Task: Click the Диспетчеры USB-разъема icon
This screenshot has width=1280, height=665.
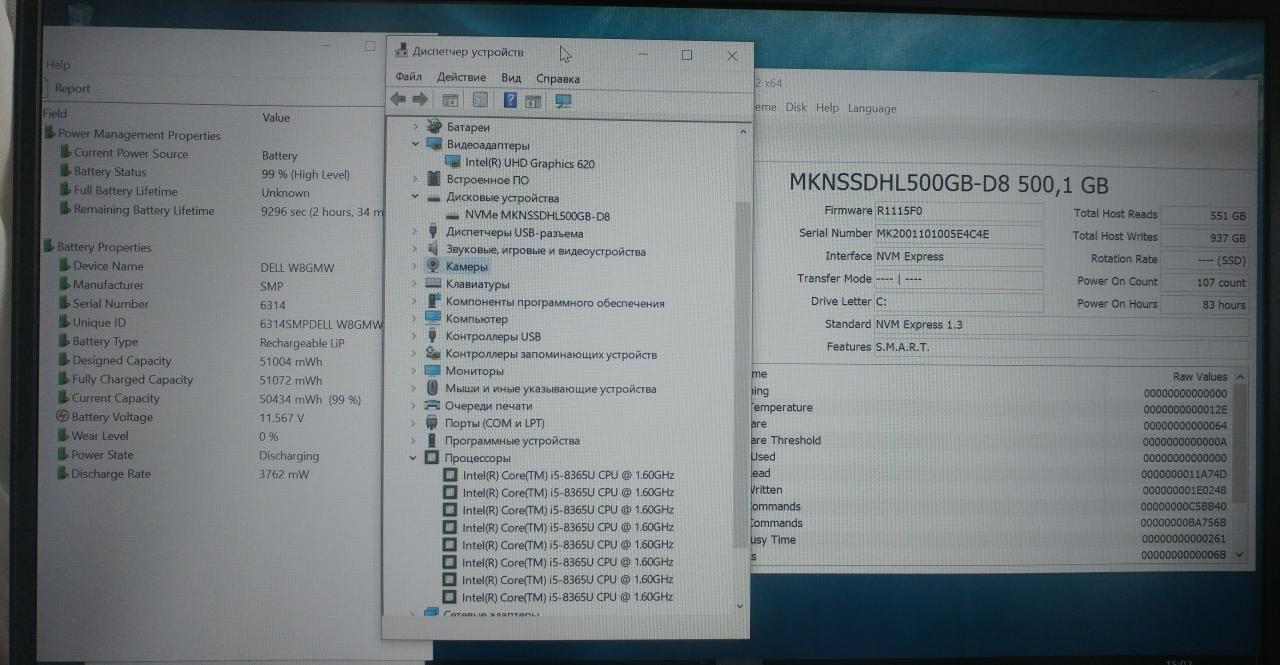Action: 434,233
